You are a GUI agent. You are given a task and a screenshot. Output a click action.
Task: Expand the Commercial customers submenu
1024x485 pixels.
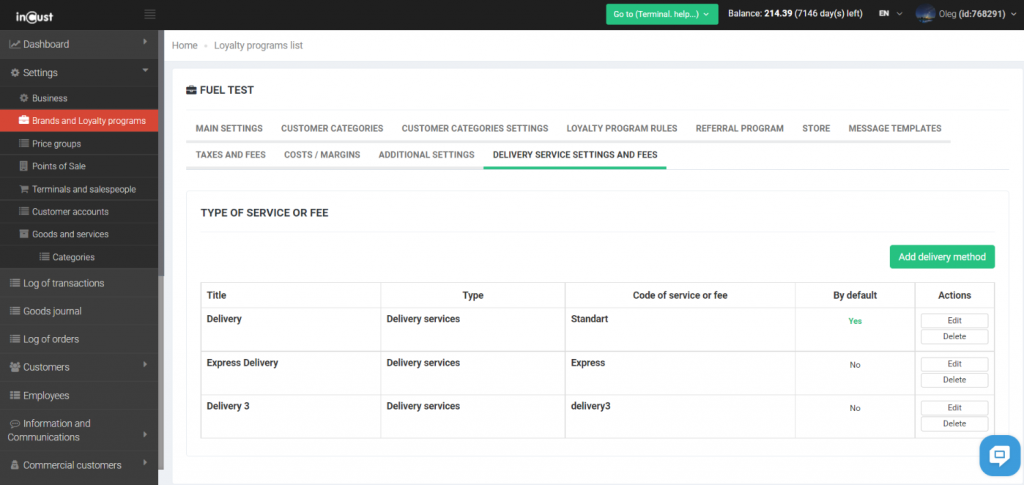pyautogui.click(x=145, y=464)
